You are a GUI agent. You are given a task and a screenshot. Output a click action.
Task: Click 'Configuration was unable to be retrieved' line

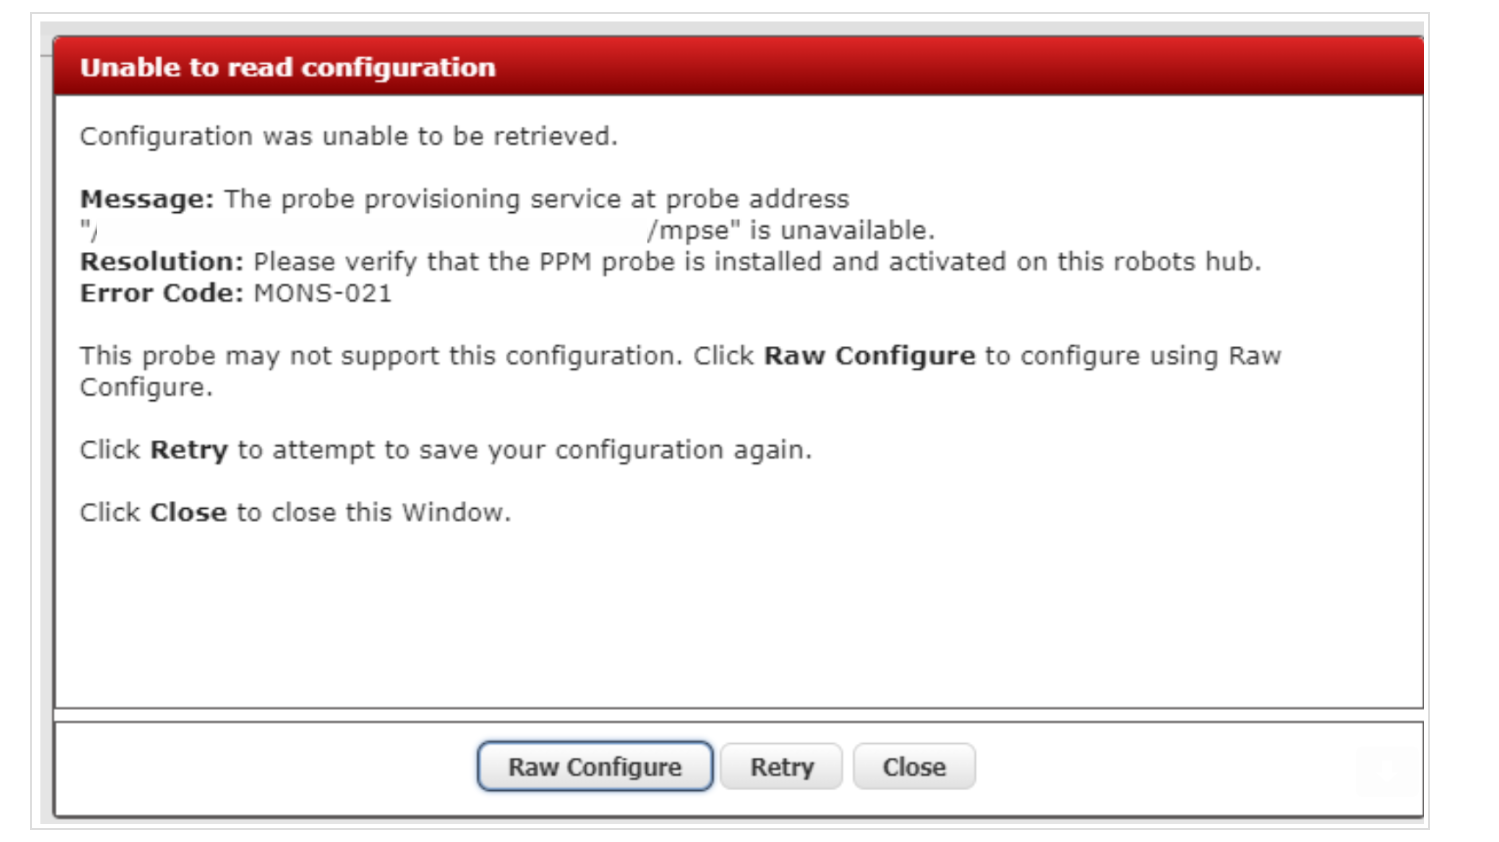[x=348, y=136]
